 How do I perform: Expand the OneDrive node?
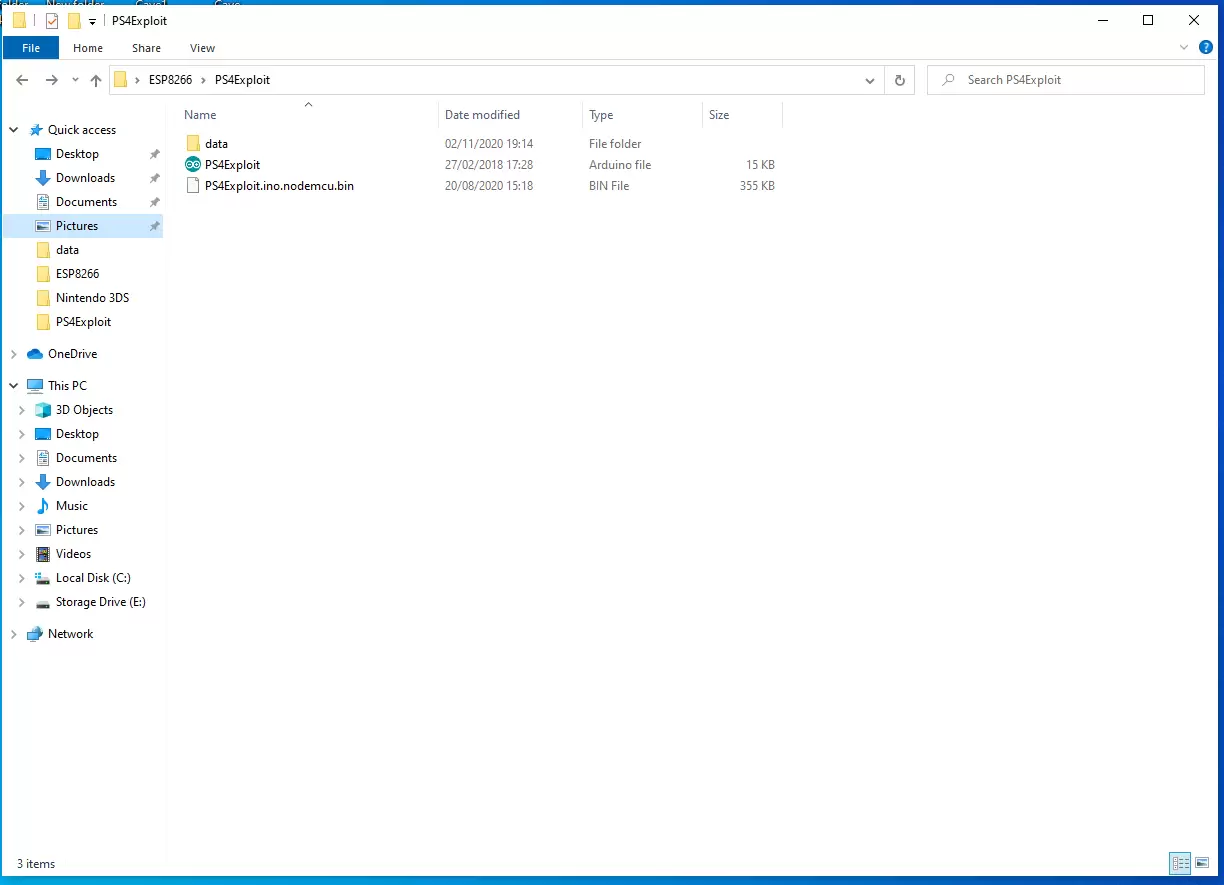click(x=14, y=354)
